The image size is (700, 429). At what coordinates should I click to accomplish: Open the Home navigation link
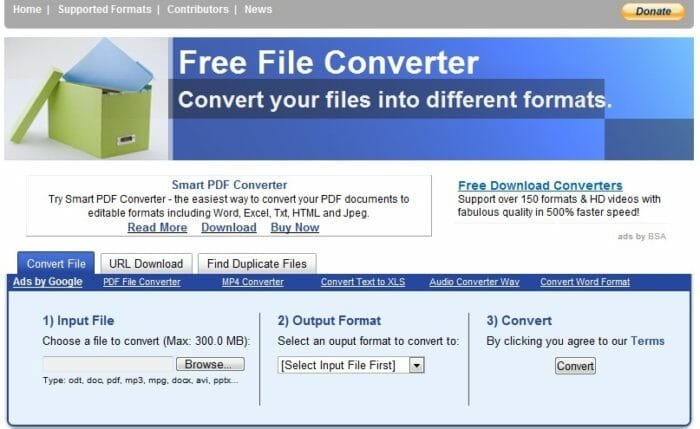[x=27, y=10]
